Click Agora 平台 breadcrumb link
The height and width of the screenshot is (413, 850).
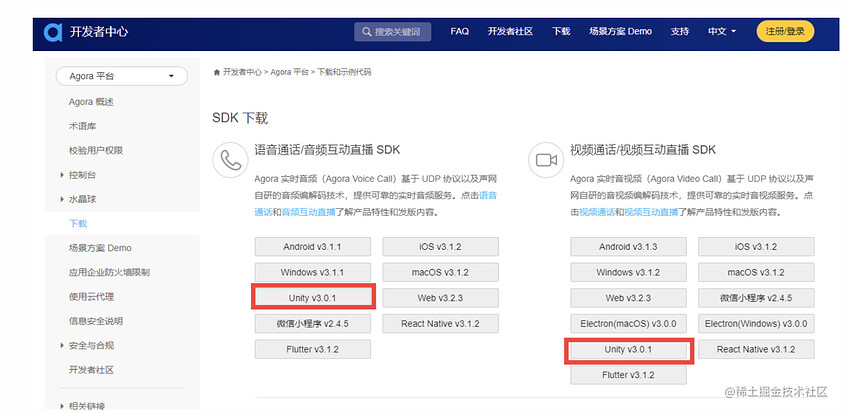[289, 72]
